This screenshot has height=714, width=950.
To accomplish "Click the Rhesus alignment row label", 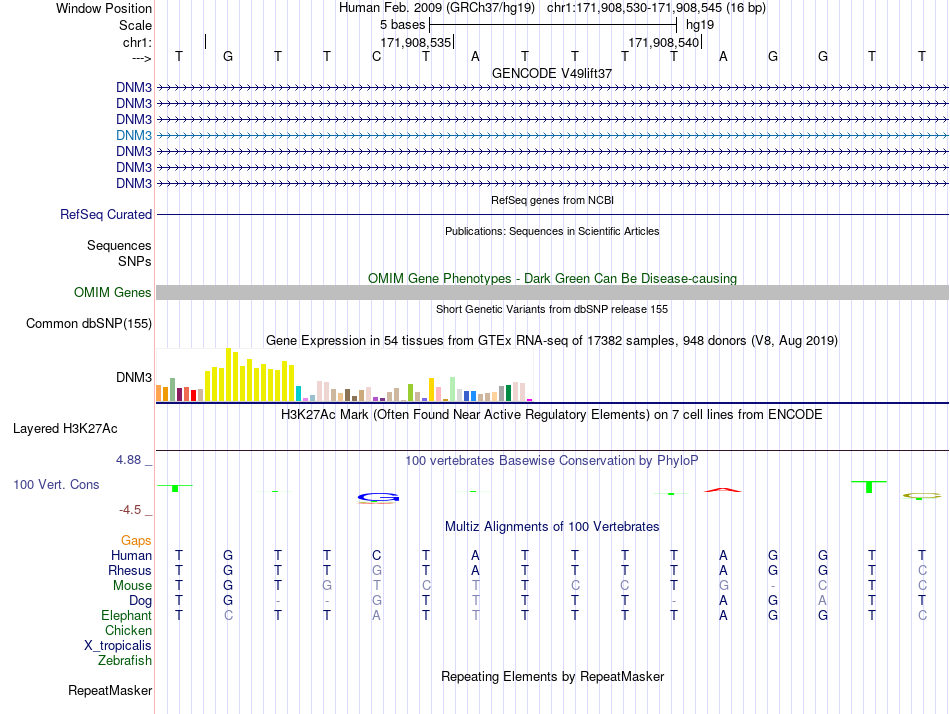I will click(x=130, y=570).
